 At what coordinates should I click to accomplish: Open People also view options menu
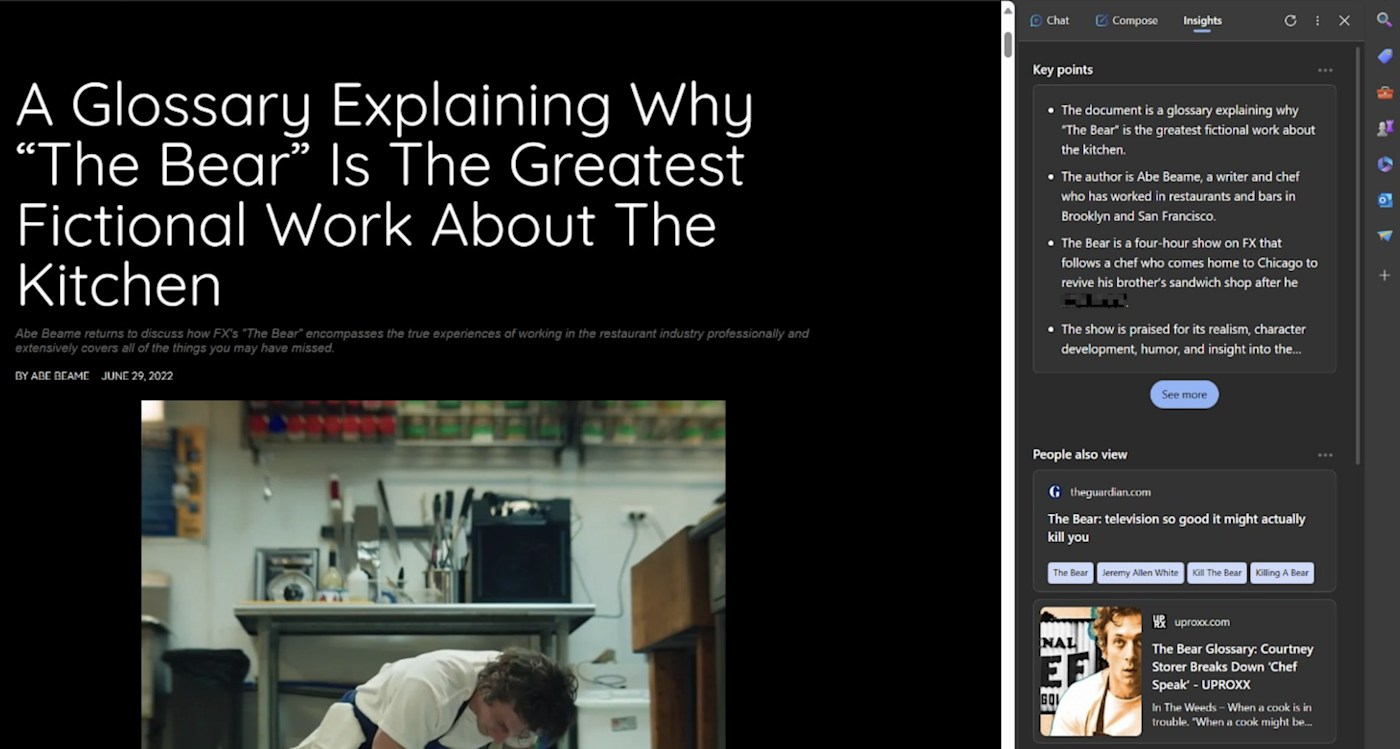[x=1325, y=455]
